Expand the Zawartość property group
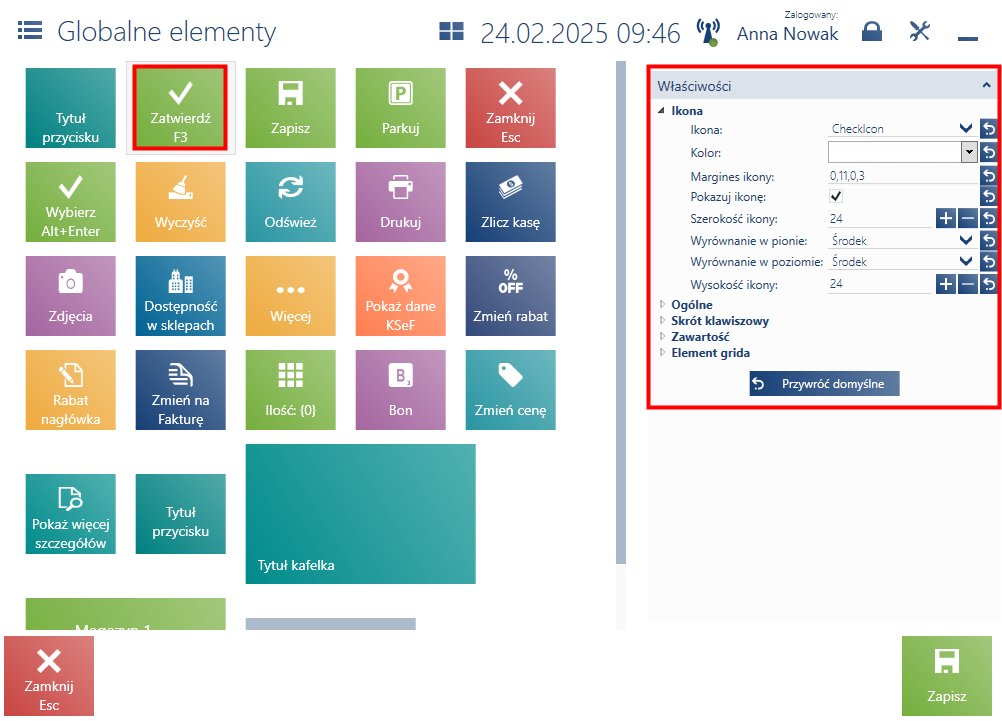The image size is (1002, 721). point(662,336)
